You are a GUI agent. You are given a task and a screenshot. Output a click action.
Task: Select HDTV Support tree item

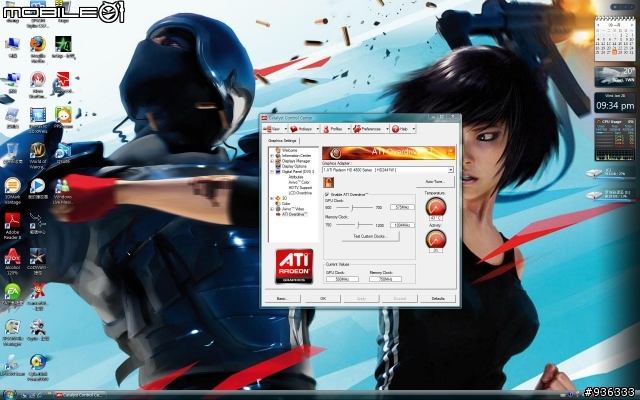(x=300, y=187)
